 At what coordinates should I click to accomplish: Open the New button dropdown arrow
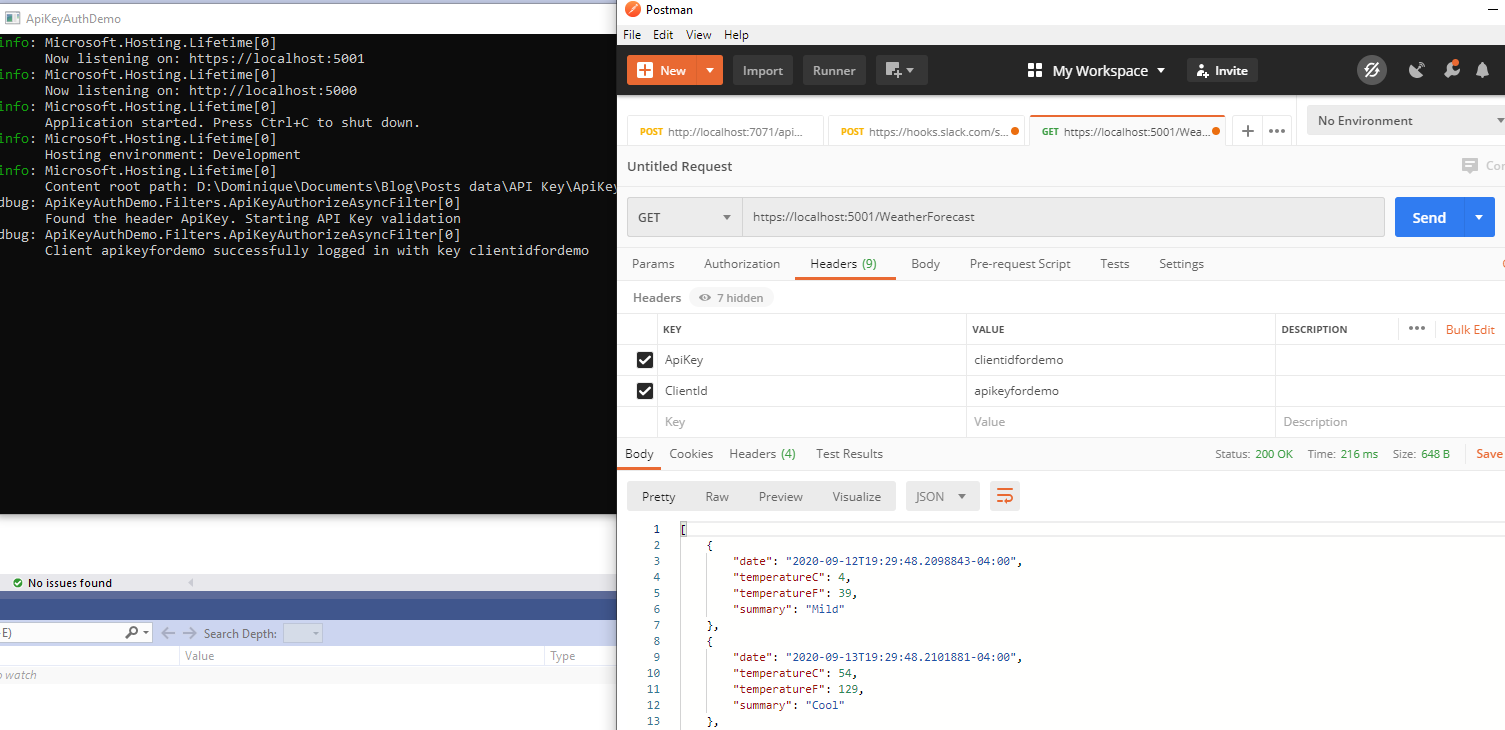(x=710, y=70)
